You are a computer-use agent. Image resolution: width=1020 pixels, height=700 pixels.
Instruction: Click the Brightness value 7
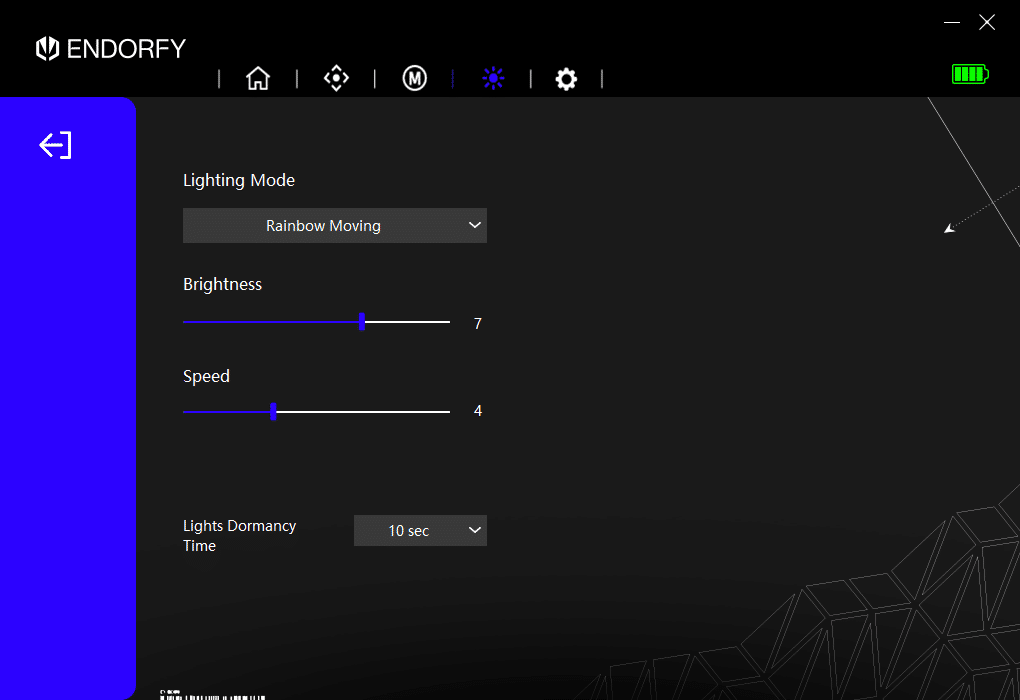[478, 324]
